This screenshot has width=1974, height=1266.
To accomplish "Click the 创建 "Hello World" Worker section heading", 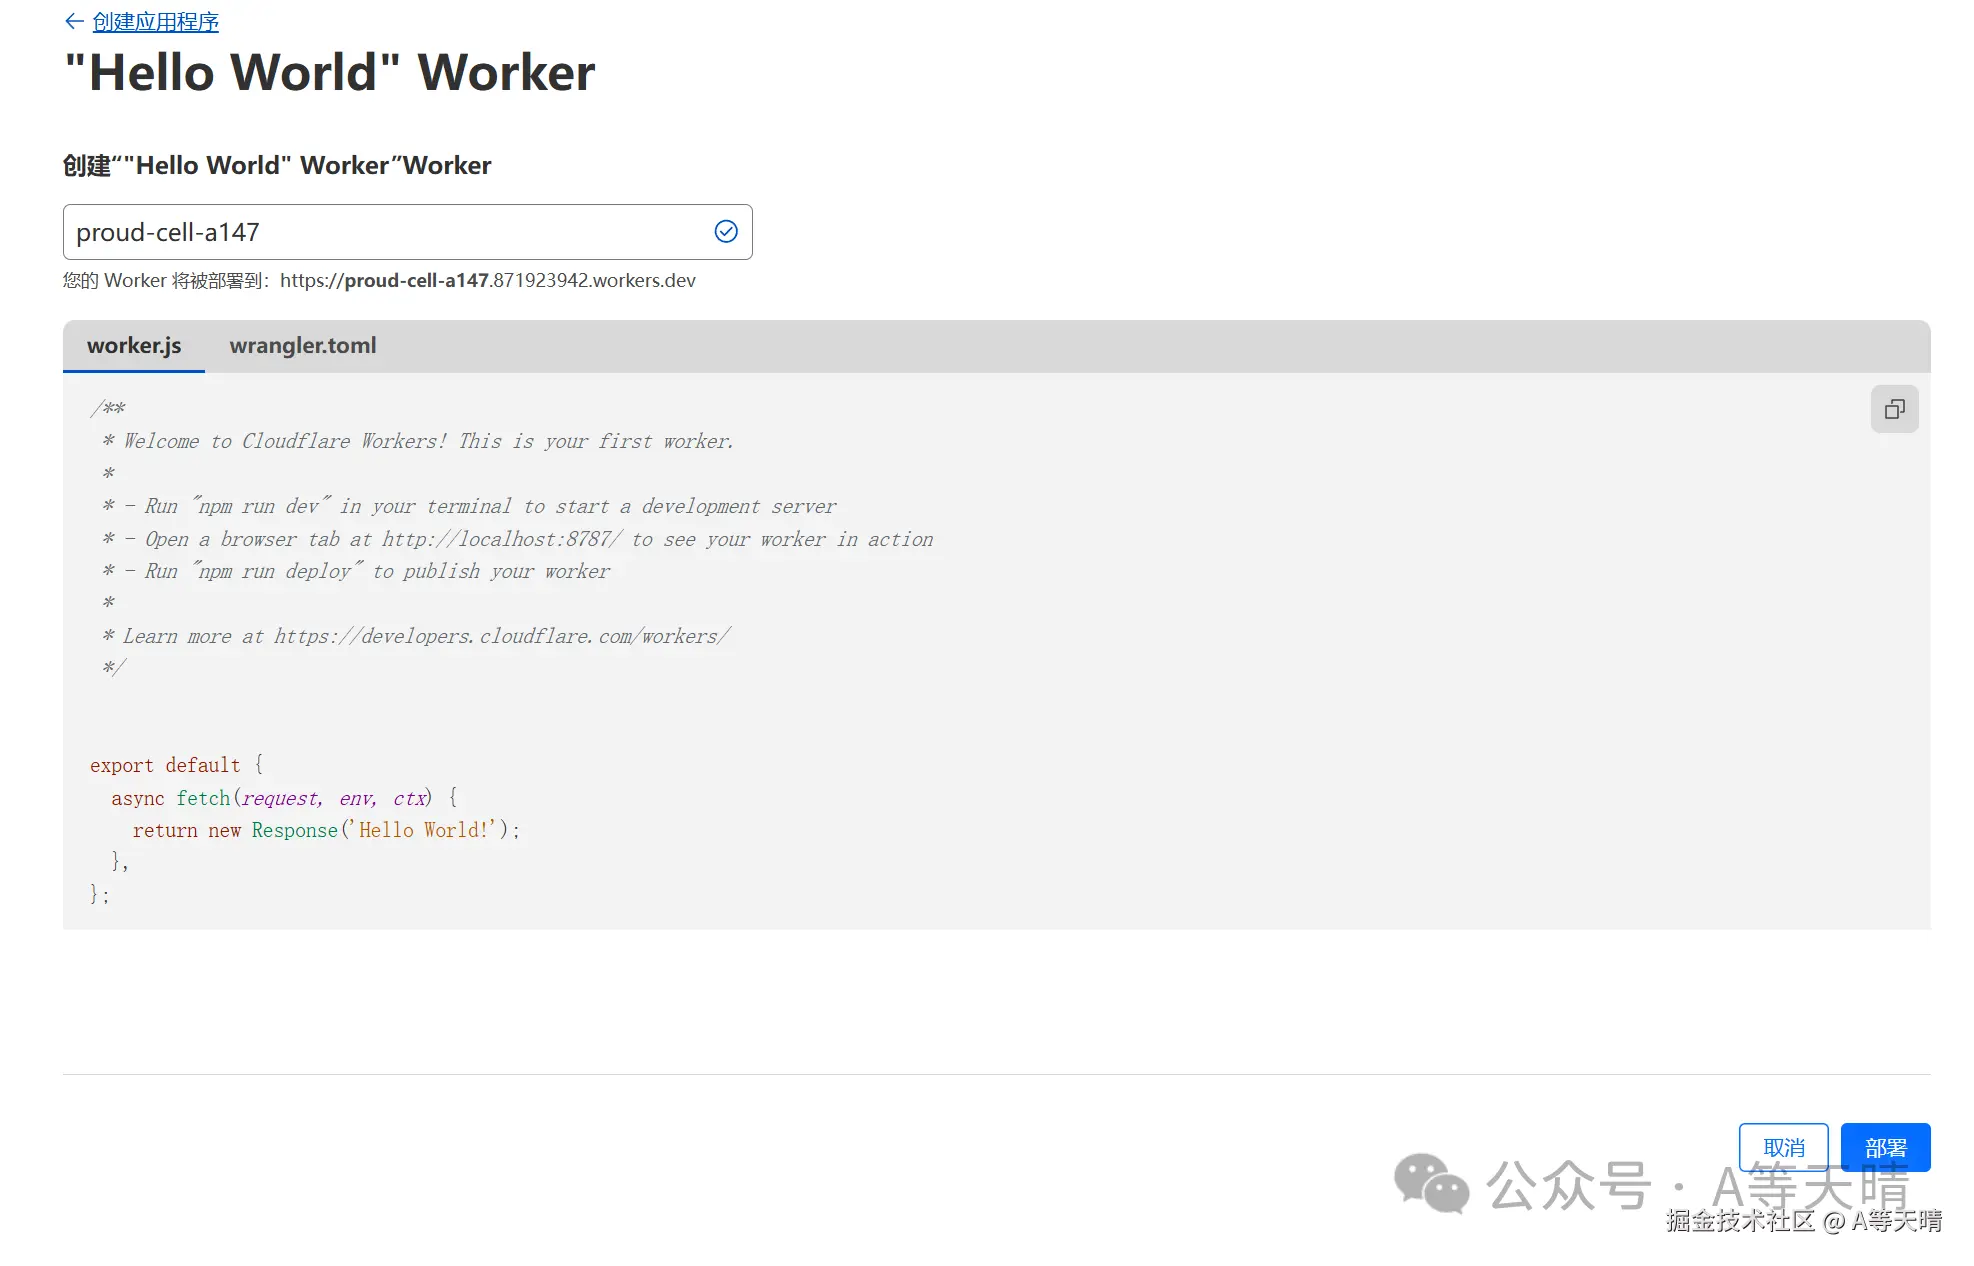I will tap(277, 166).
